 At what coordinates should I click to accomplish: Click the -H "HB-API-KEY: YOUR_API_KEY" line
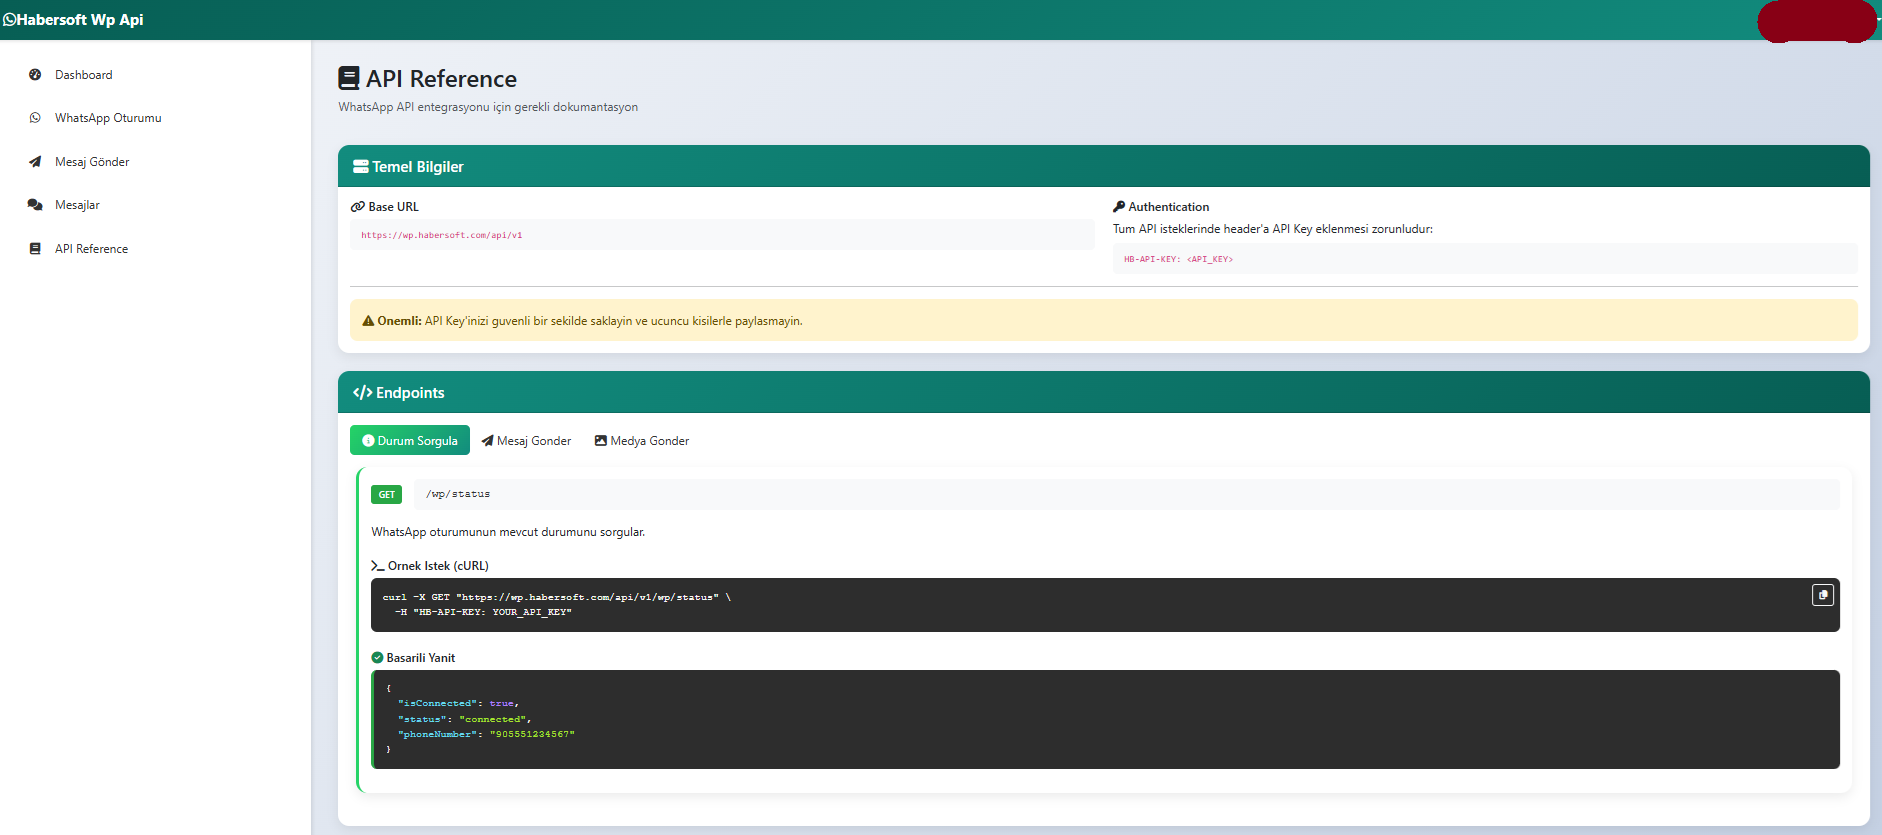(x=483, y=612)
